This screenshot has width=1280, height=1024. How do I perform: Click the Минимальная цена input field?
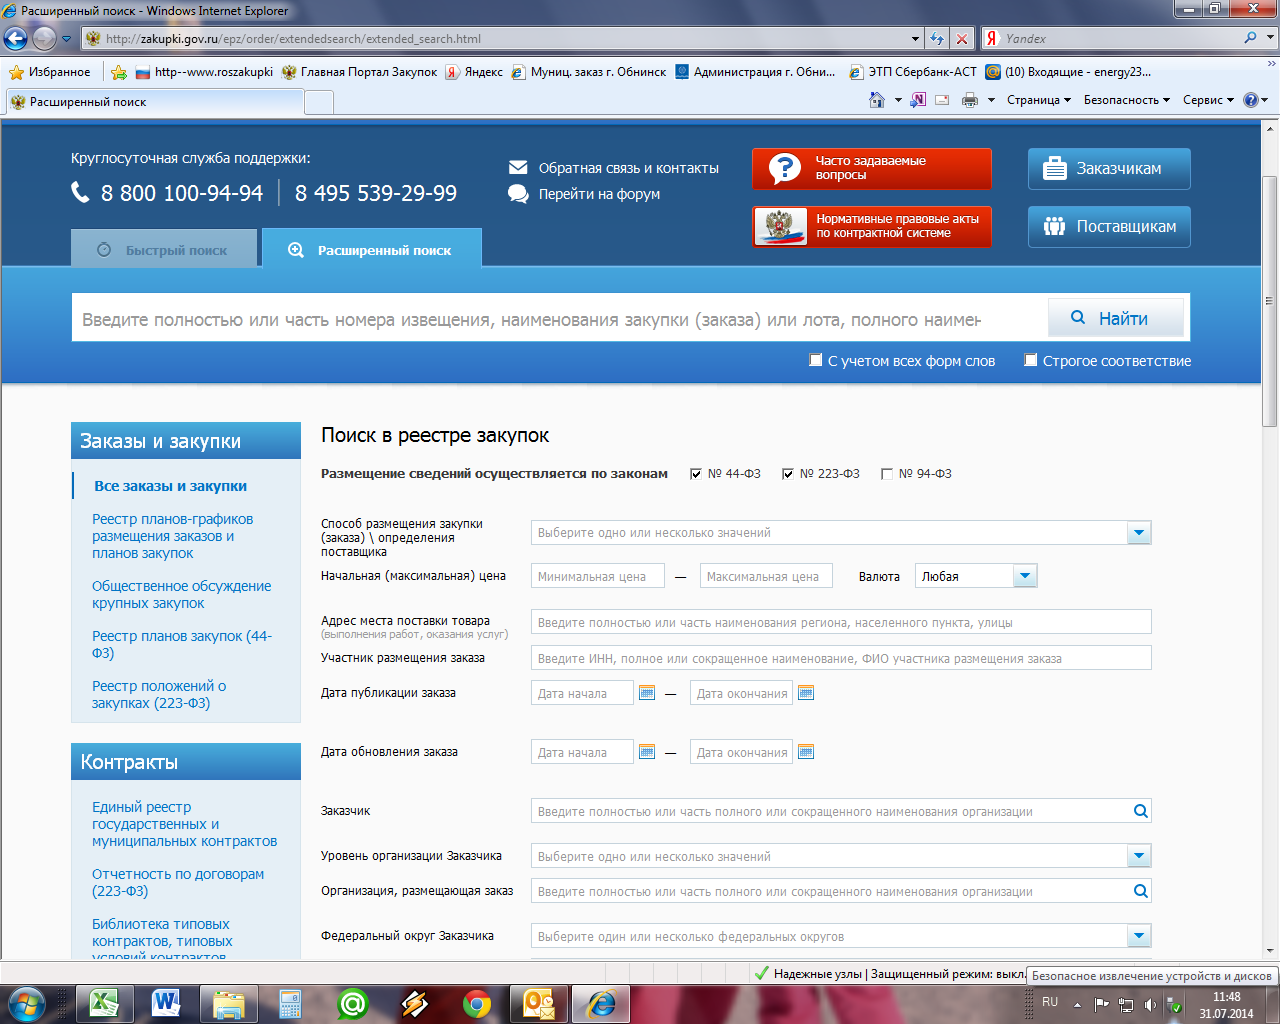click(597, 576)
